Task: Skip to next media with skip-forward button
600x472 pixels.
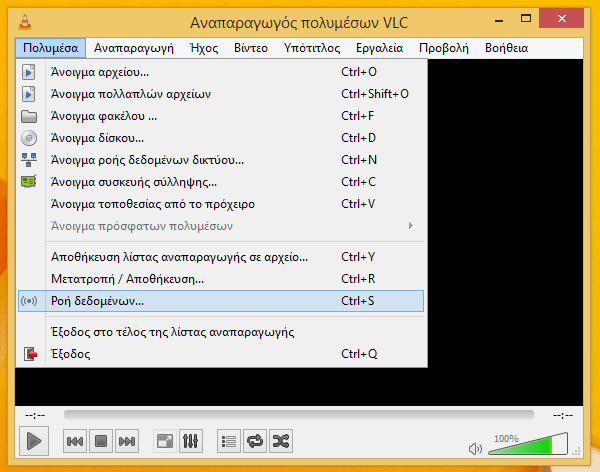Action: [127, 441]
